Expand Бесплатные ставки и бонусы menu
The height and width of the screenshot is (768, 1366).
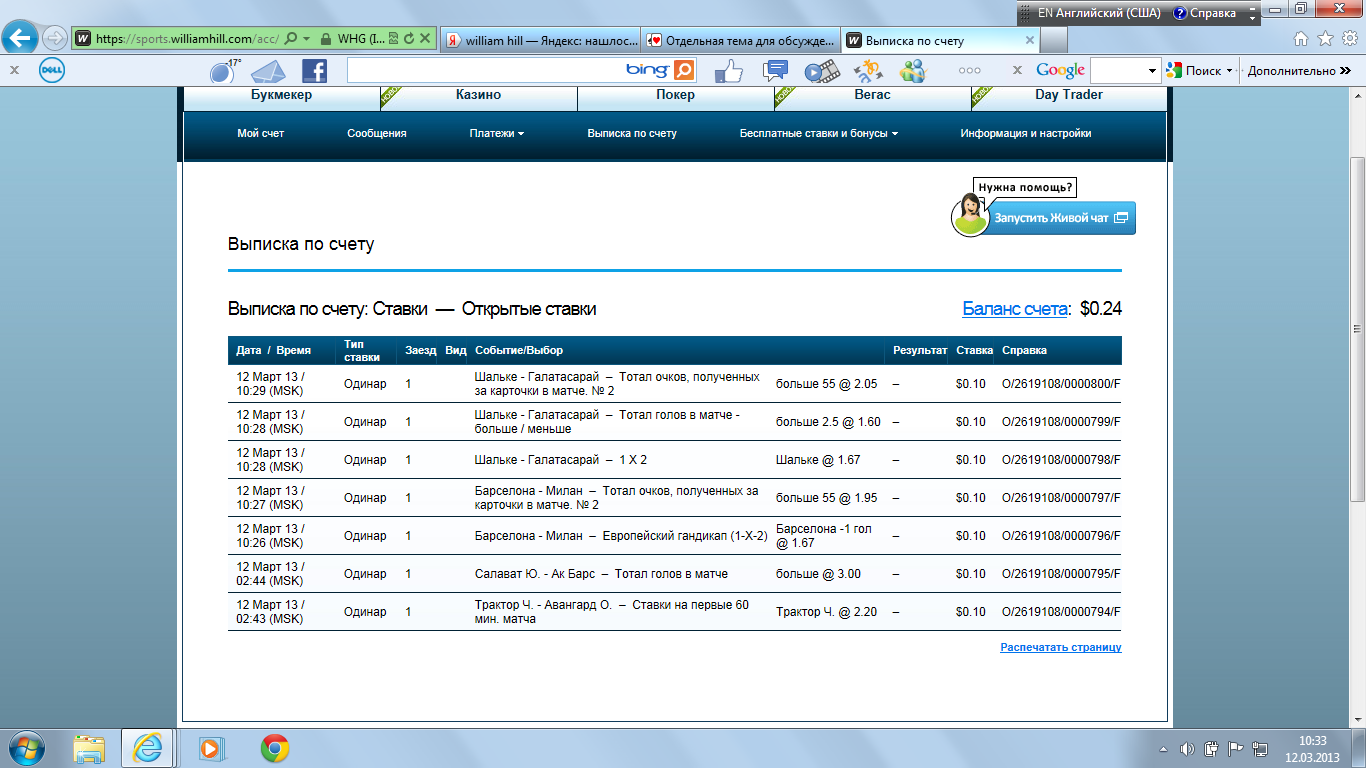[818, 133]
